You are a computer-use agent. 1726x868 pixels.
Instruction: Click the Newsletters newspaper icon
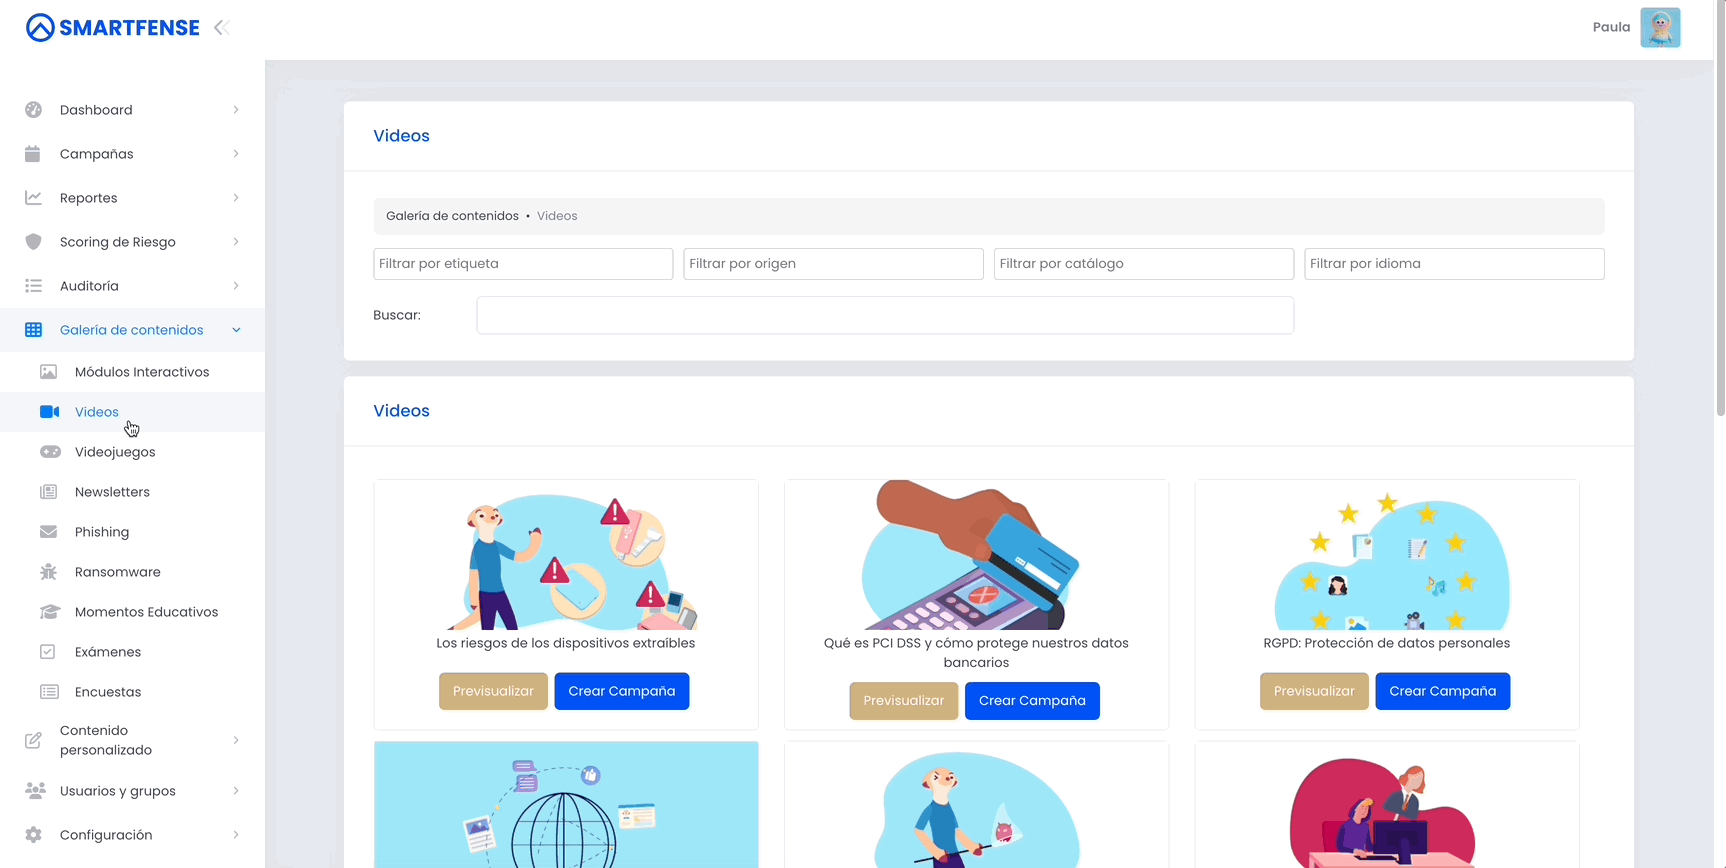point(48,492)
